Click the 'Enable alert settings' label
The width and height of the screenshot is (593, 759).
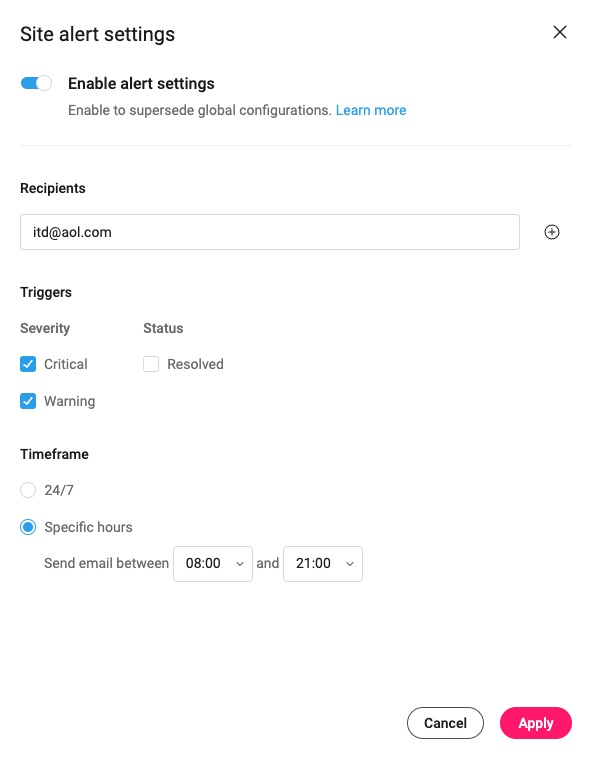click(141, 83)
